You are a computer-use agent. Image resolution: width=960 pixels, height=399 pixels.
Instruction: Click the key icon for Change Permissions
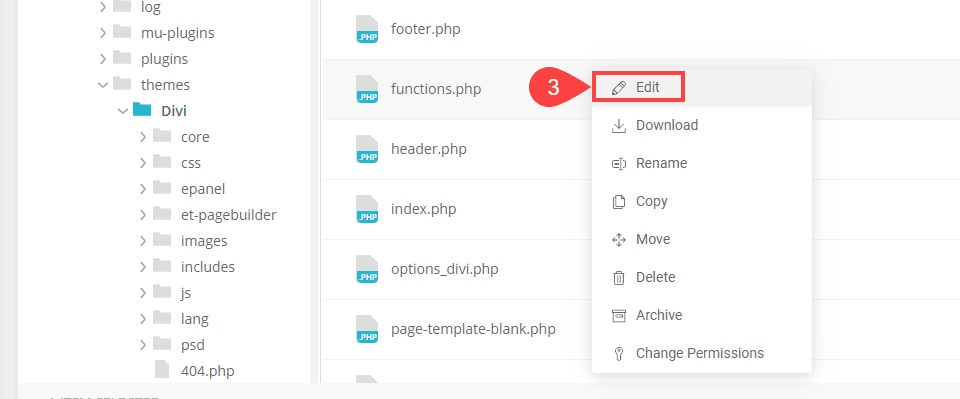[x=619, y=354]
